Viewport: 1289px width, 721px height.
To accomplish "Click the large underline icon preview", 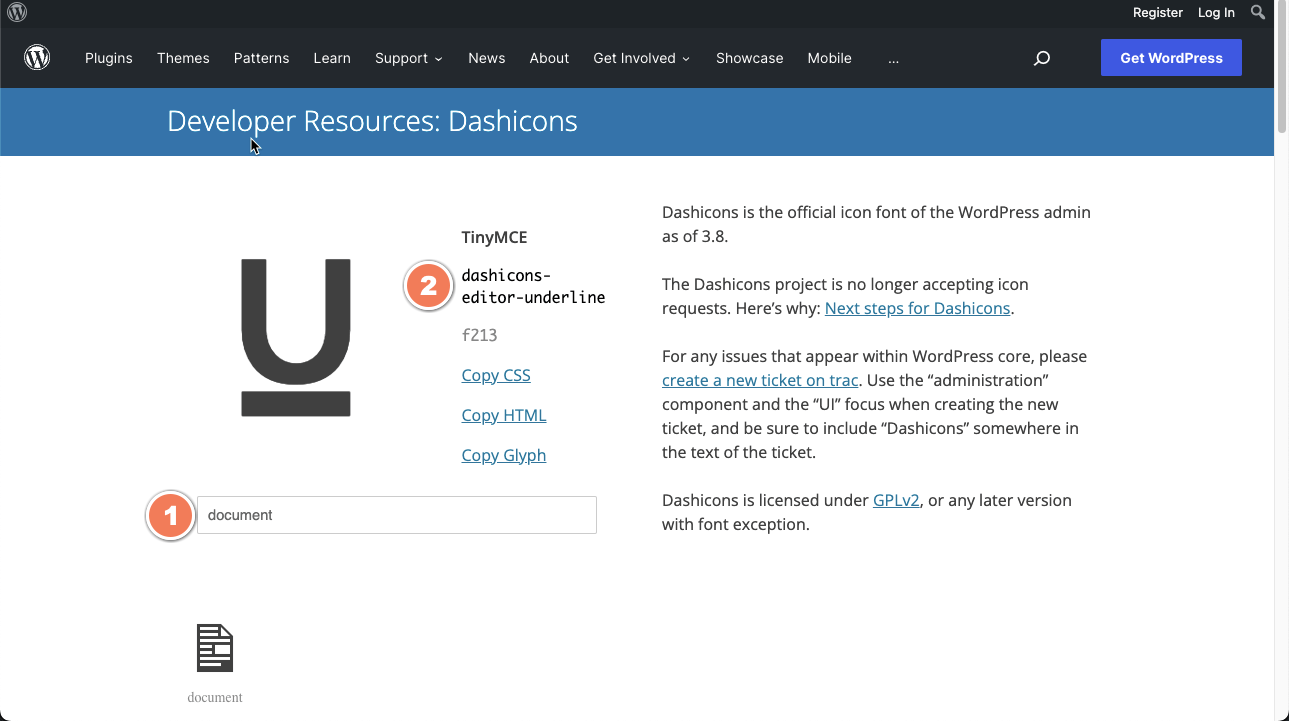I will click(x=296, y=337).
